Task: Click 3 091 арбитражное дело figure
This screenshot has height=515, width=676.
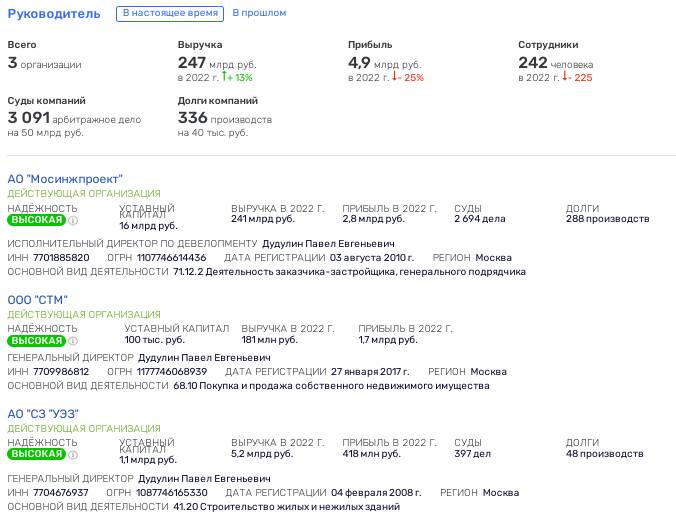Action: pyautogui.click(x=74, y=118)
